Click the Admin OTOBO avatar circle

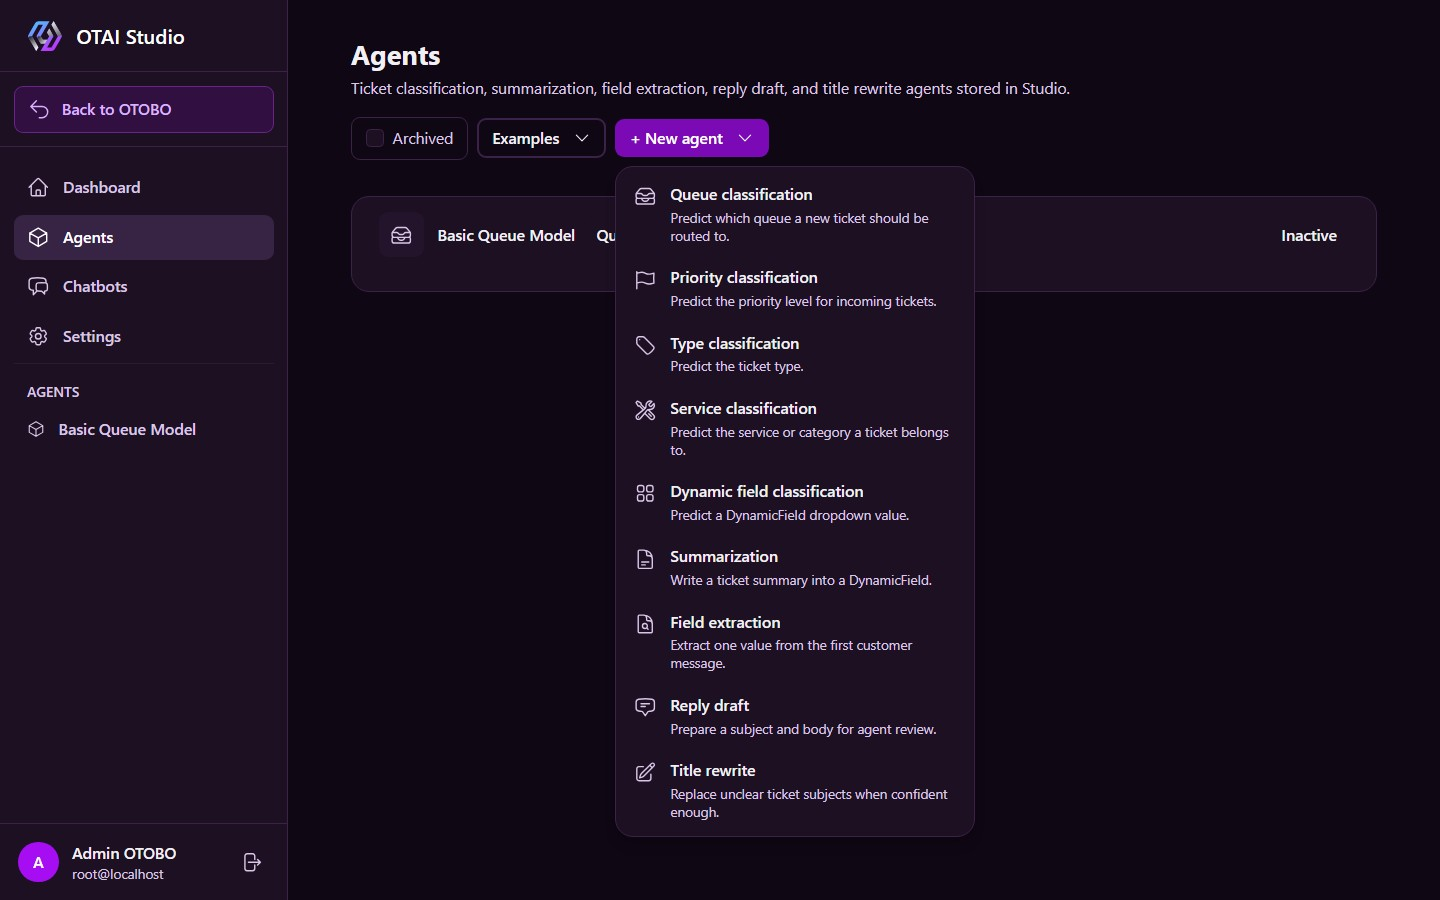pyautogui.click(x=38, y=862)
